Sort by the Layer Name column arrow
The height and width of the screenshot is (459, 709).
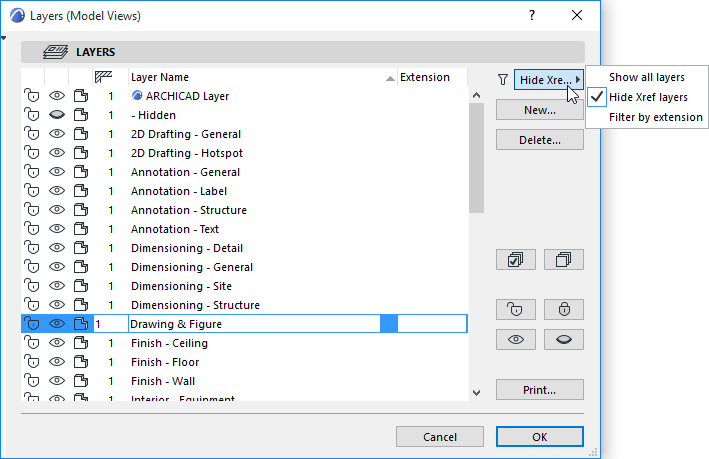coord(389,78)
